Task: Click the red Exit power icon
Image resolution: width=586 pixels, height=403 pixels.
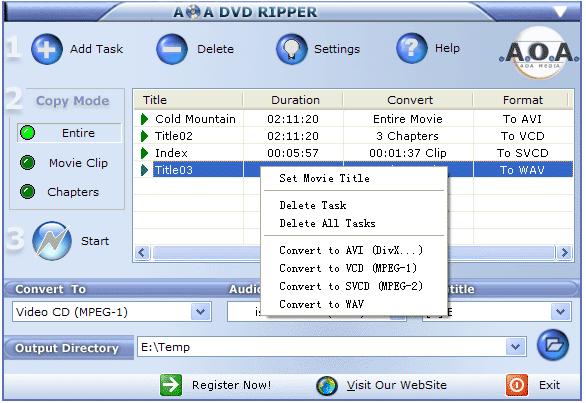Action: pyautogui.click(x=516, y=385)
